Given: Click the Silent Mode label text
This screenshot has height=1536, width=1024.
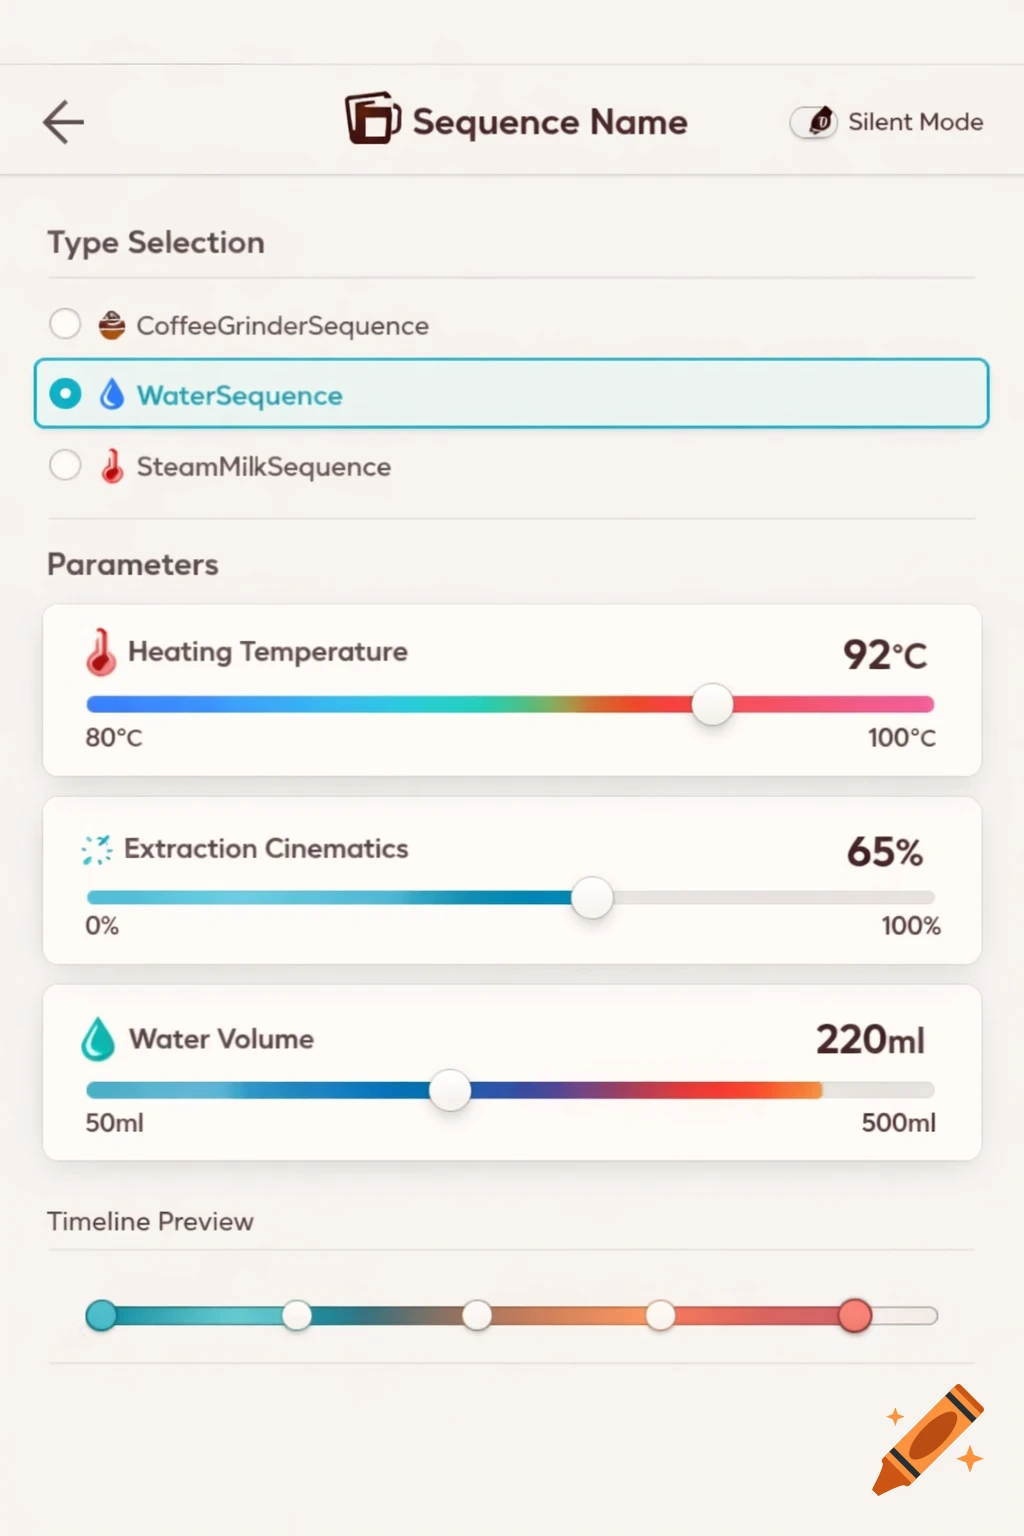Looking at the screenshot, I should coord(915,121).
